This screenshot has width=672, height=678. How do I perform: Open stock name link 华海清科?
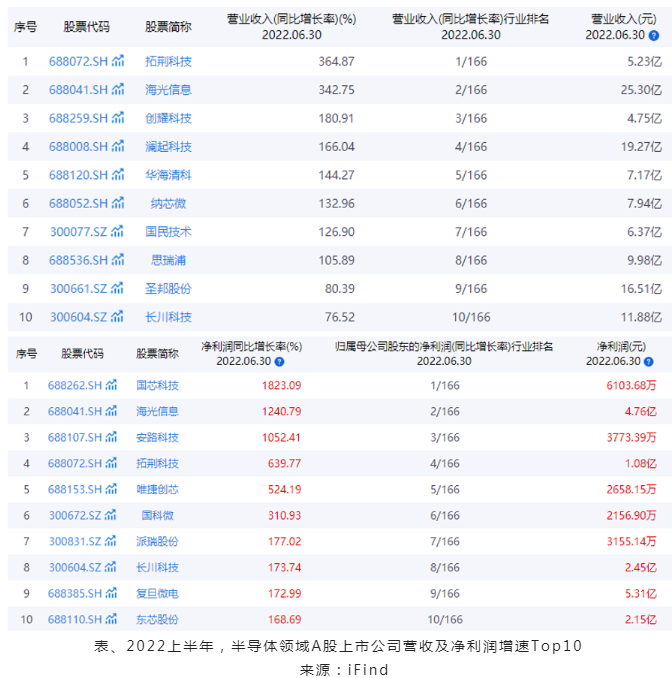pyautogui.click(x=168, y=175)
